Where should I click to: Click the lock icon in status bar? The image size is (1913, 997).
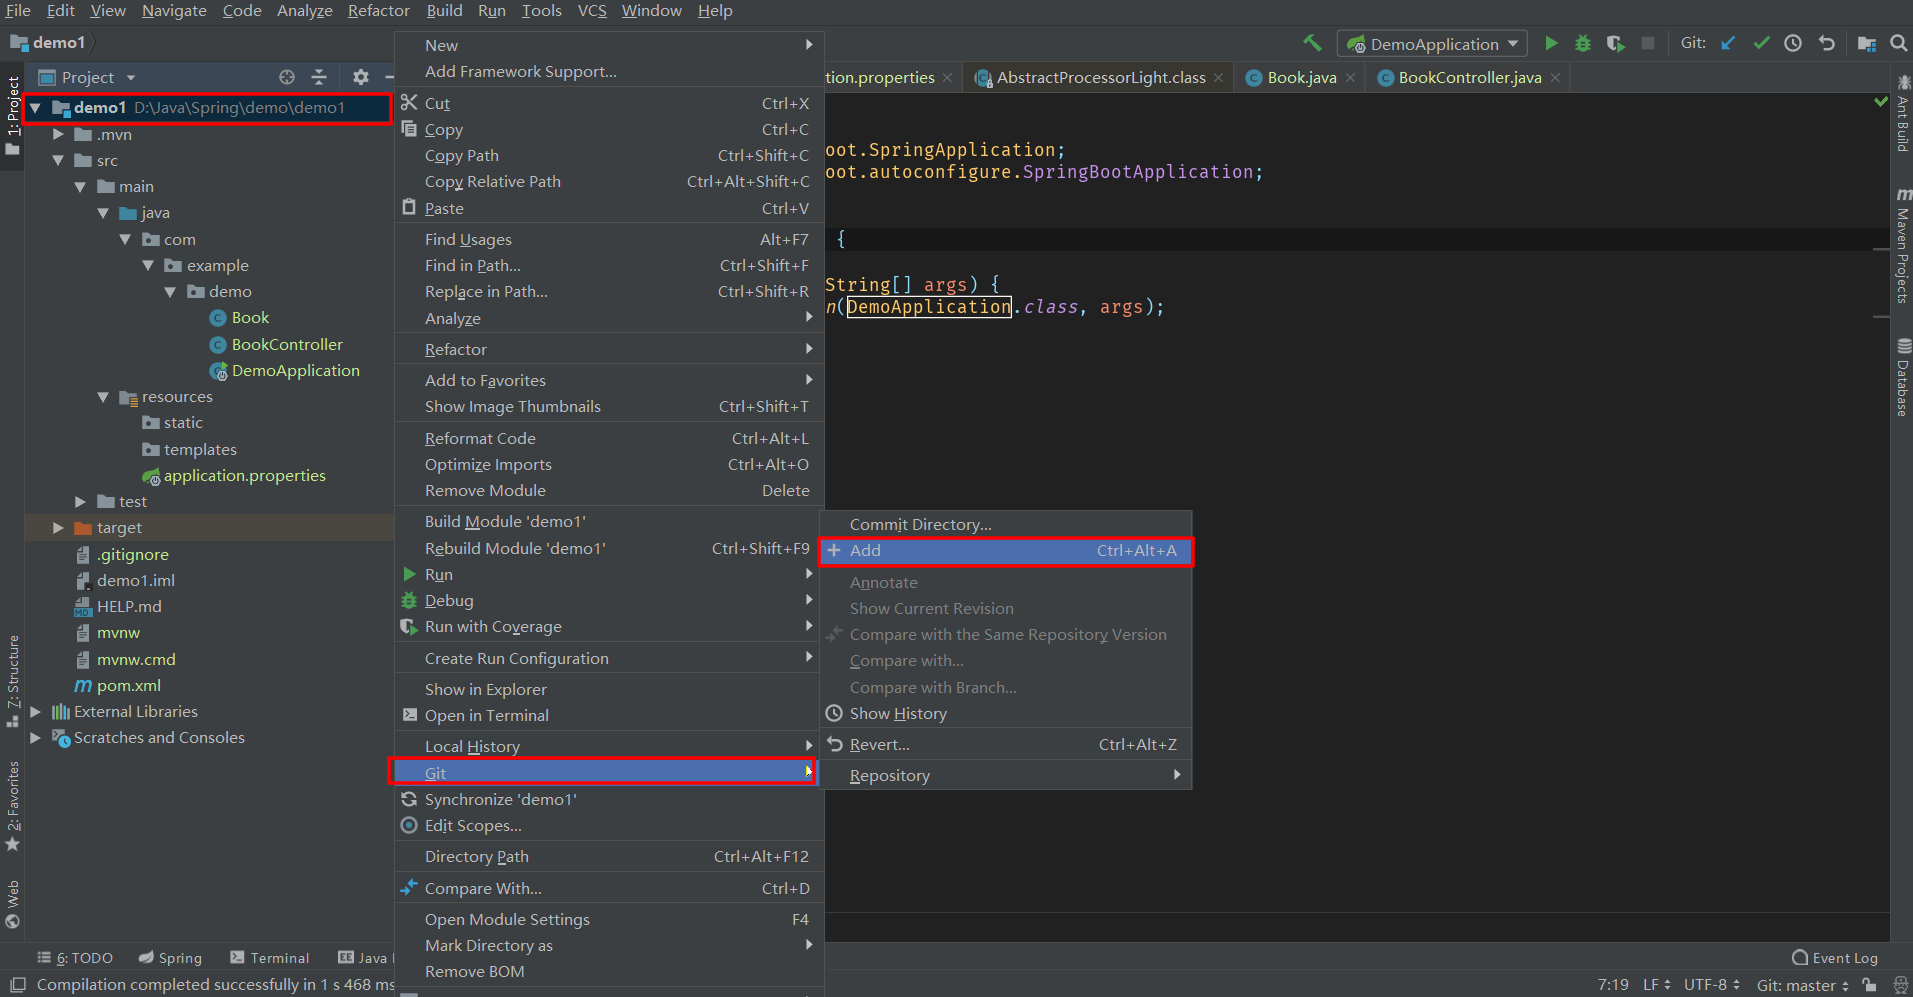pos(1868,985)
